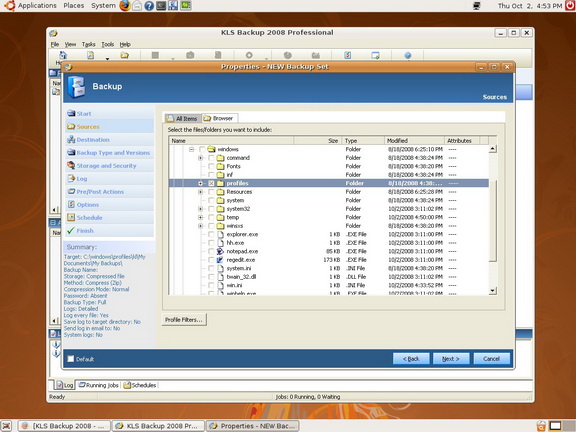Viewport: 576px width, 432px height.
Task: Open the File menu in KLS Backup
Action: (x=55, y=44)
